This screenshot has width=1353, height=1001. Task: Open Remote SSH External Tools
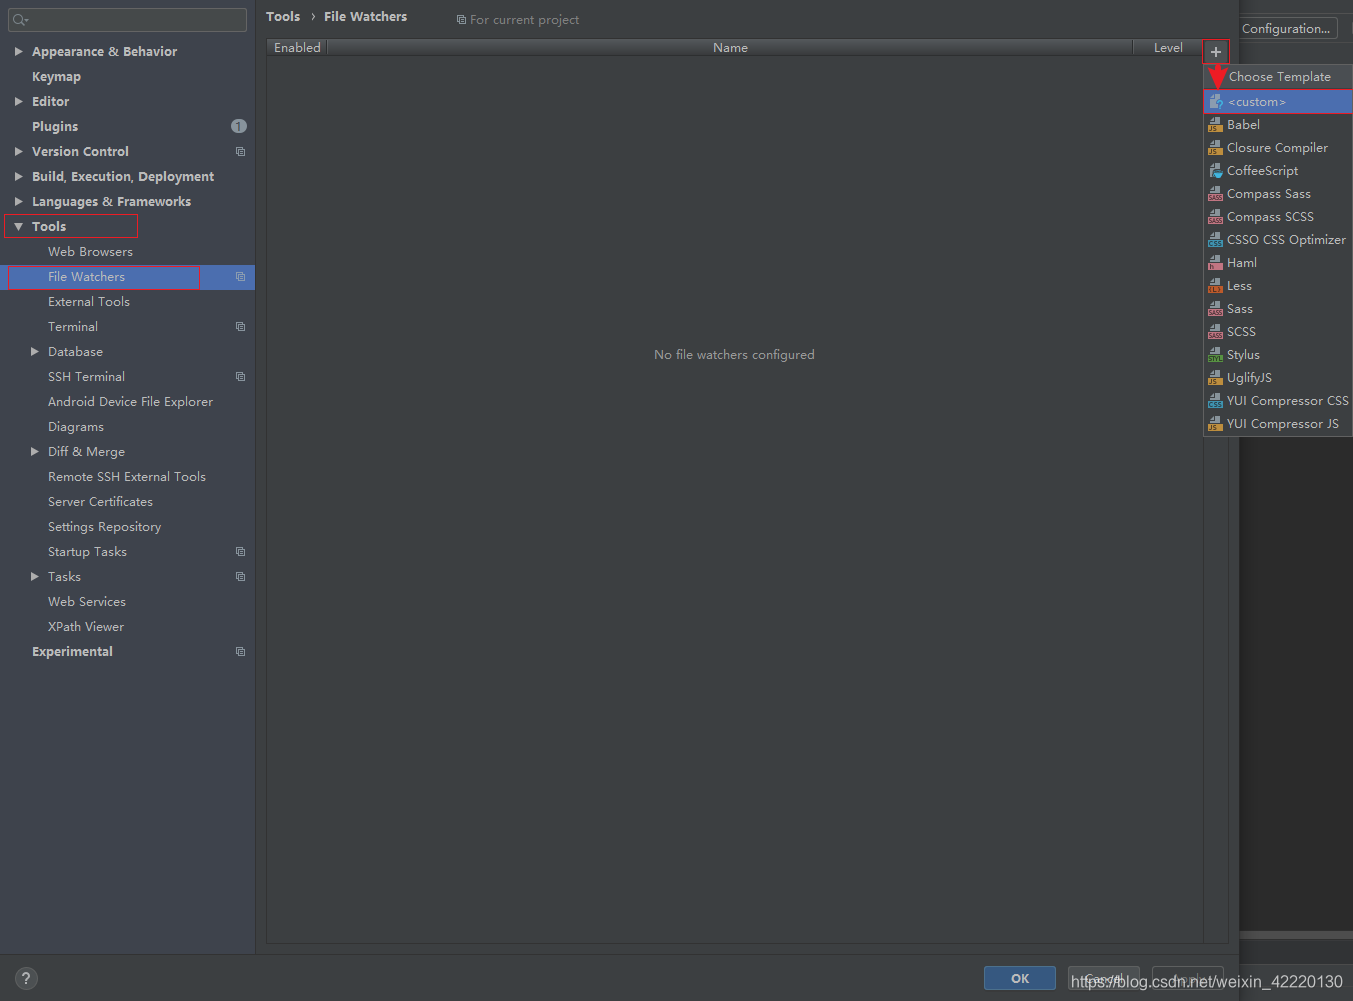tap(127, 477)
